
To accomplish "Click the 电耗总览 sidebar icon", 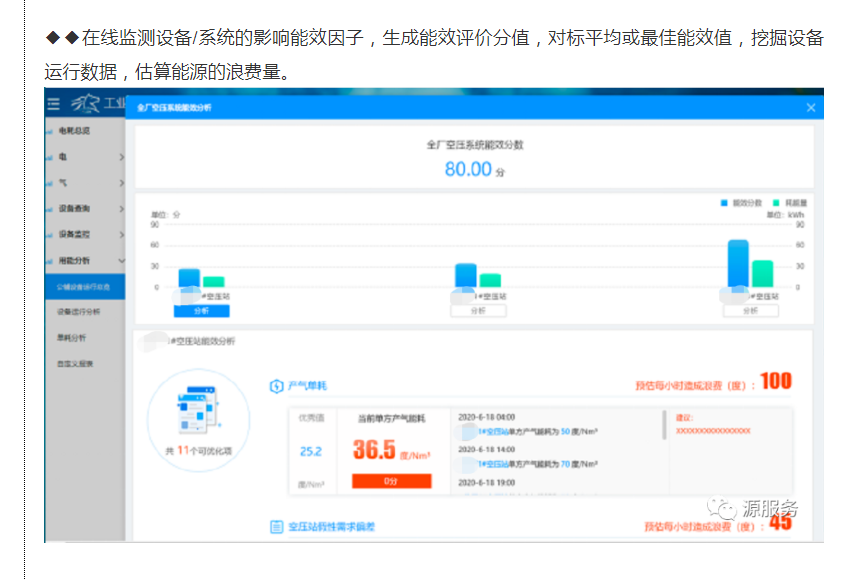I will pos(49,131).
